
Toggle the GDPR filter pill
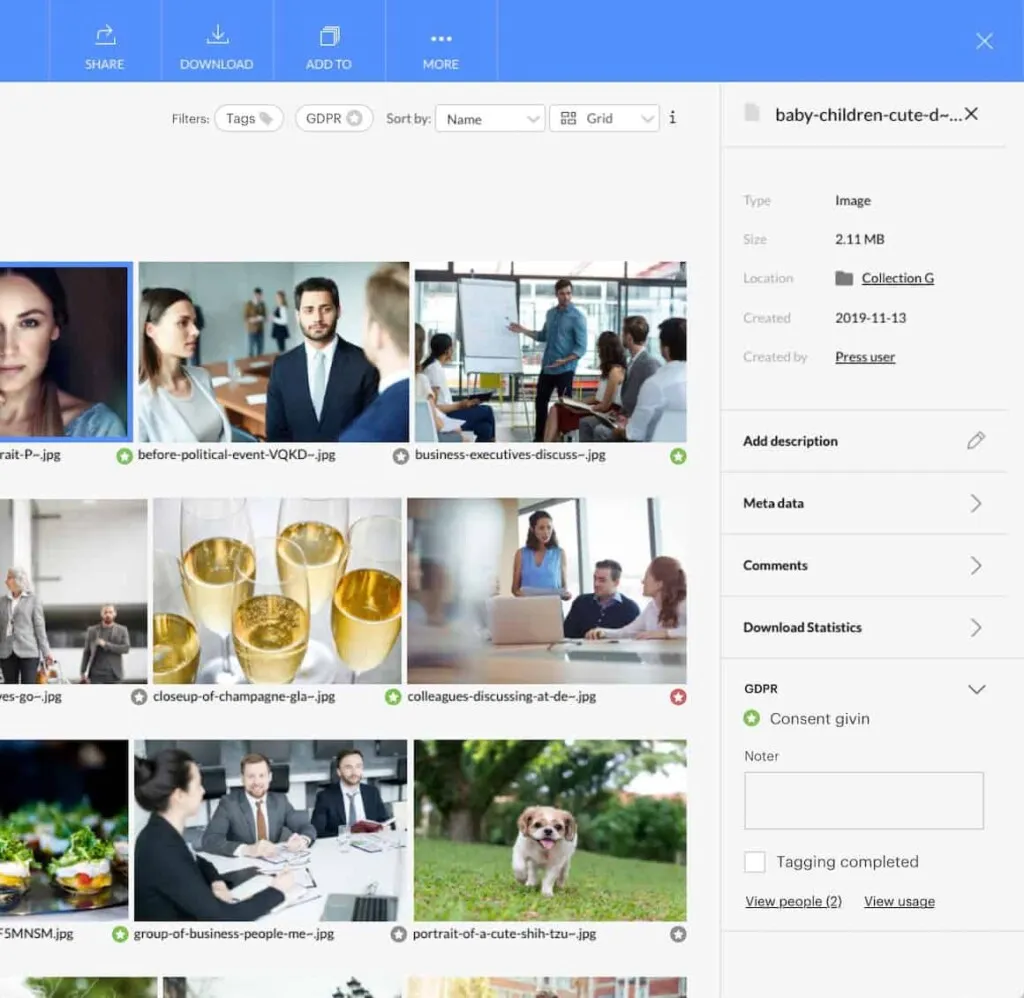click(334, 118)
